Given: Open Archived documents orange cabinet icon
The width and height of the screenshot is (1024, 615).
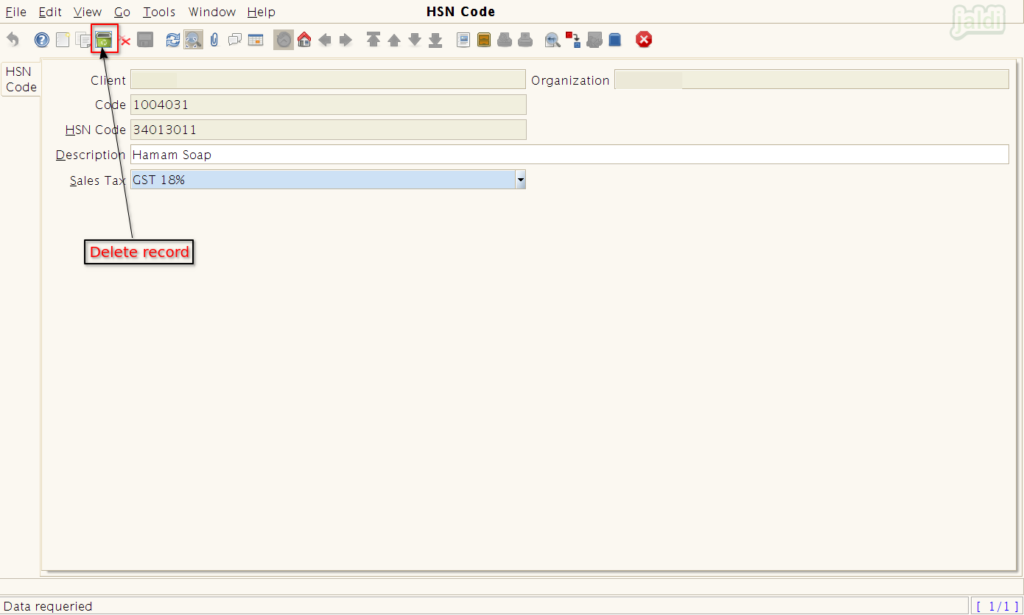Looking at the screenshot, I should tap(484, 40).
